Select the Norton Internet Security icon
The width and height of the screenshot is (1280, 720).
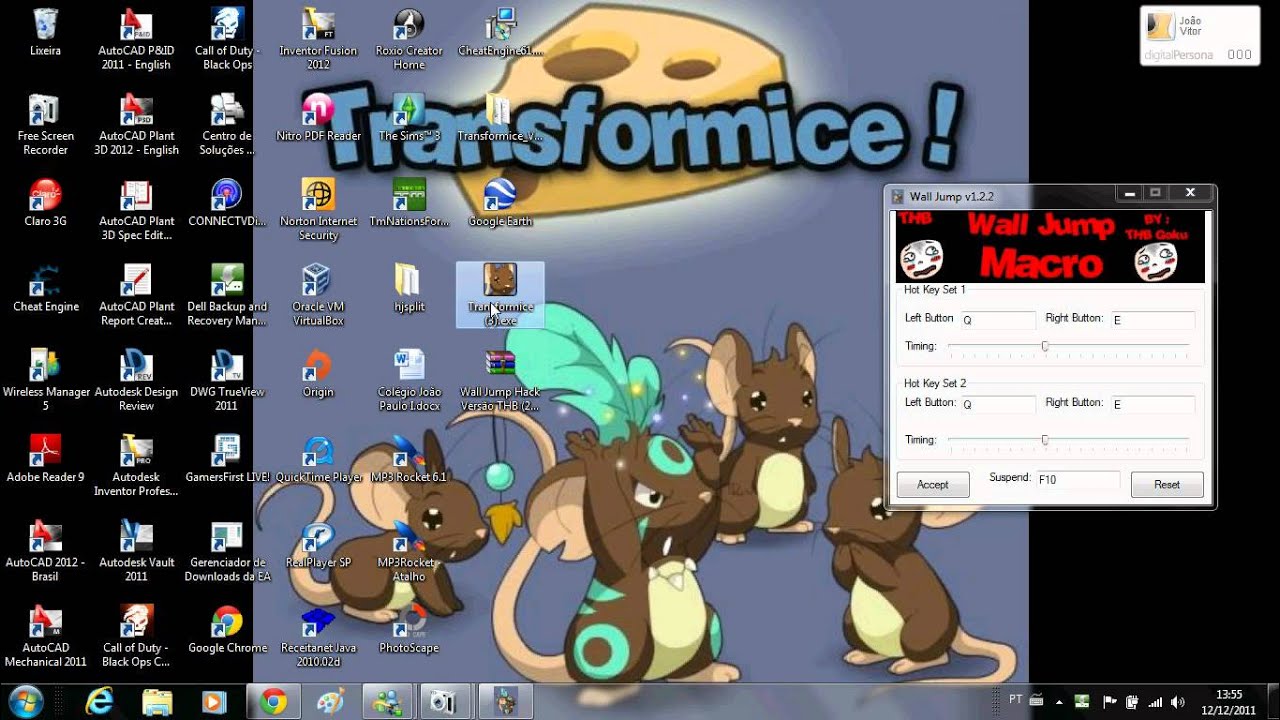pyautogui.click(x=318, y=210)
